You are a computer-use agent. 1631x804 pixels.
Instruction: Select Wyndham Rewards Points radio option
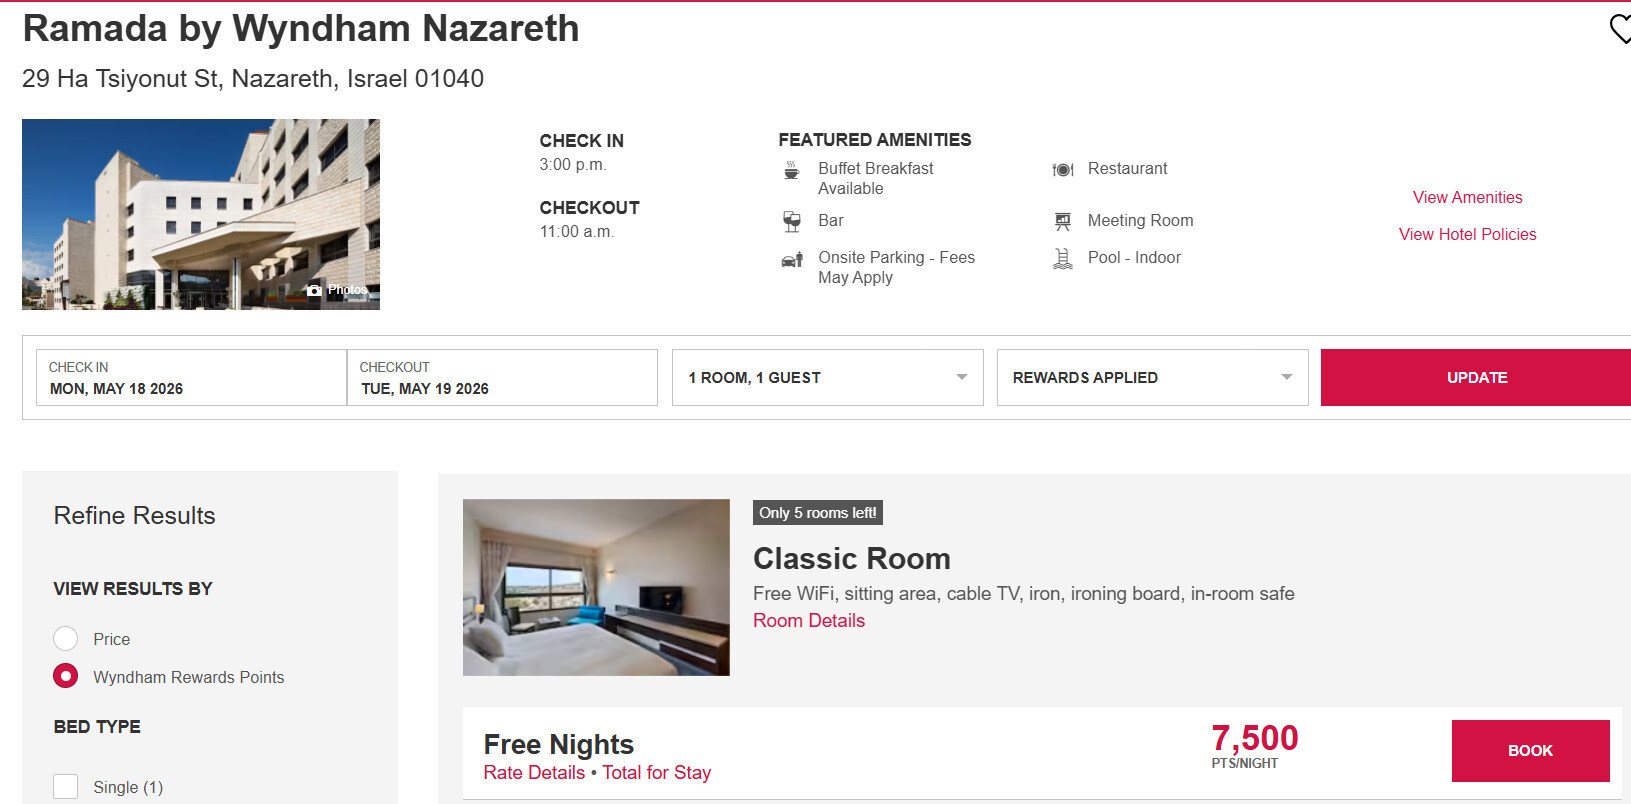tap(66, 677)
